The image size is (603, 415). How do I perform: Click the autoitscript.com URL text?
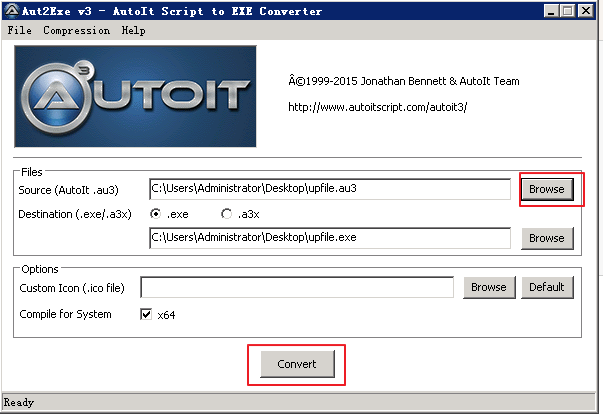point(378,107)
